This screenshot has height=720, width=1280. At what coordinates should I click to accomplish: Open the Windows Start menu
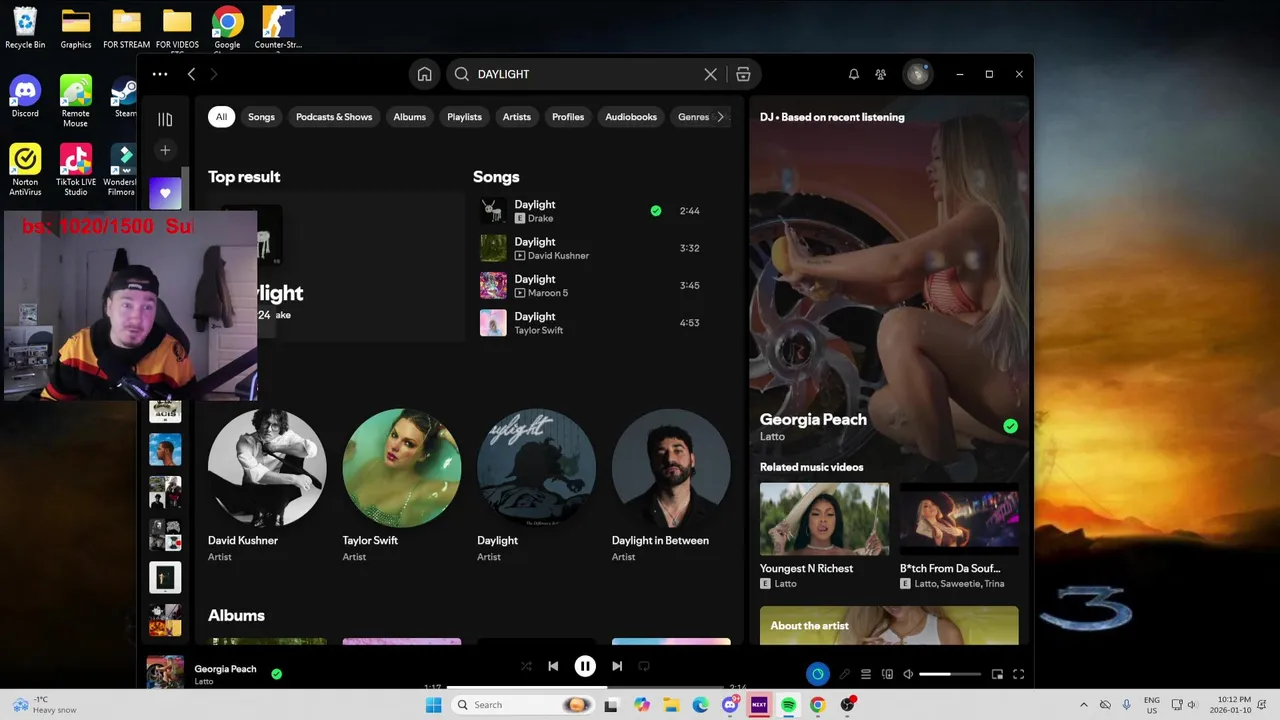pos(433,705)
